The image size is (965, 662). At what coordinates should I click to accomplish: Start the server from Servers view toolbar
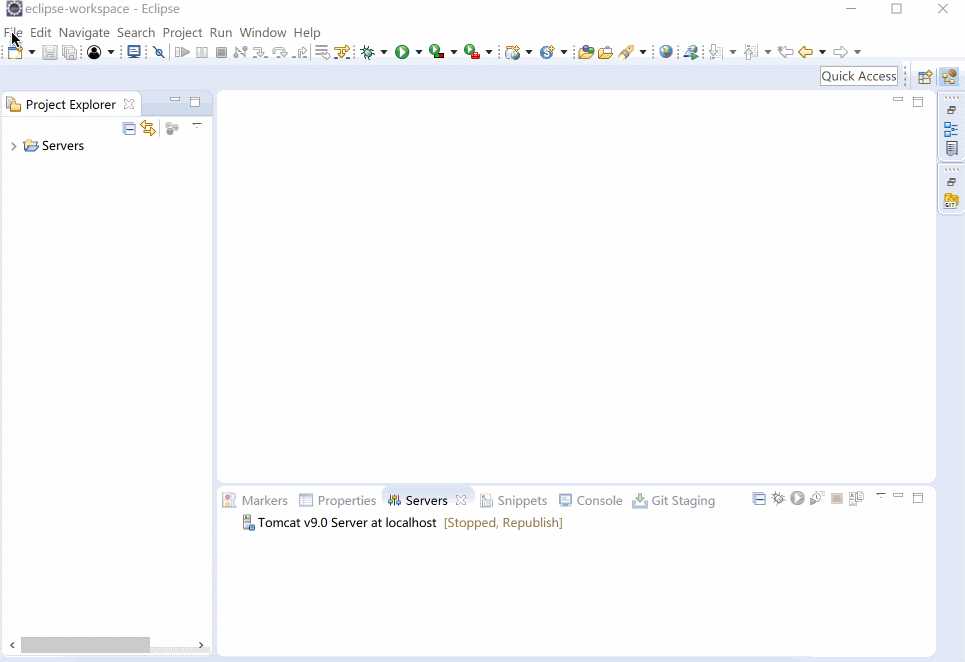click(798, 498)
